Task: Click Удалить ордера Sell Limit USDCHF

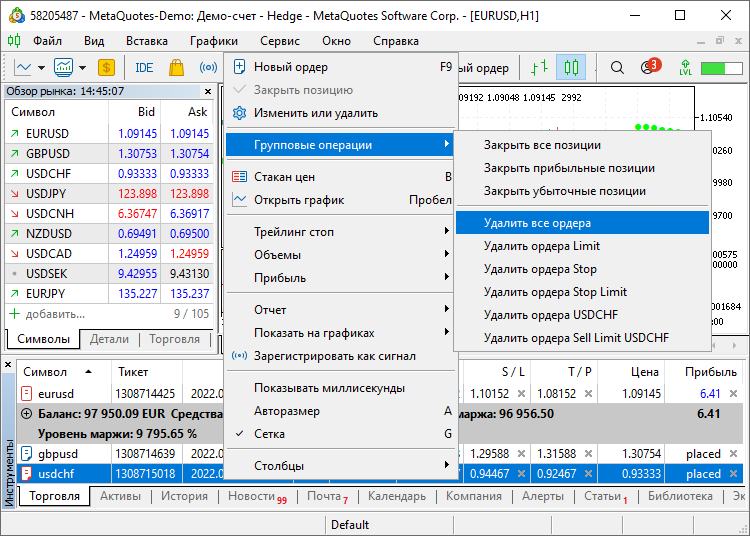Action: [x=582, y=338]
